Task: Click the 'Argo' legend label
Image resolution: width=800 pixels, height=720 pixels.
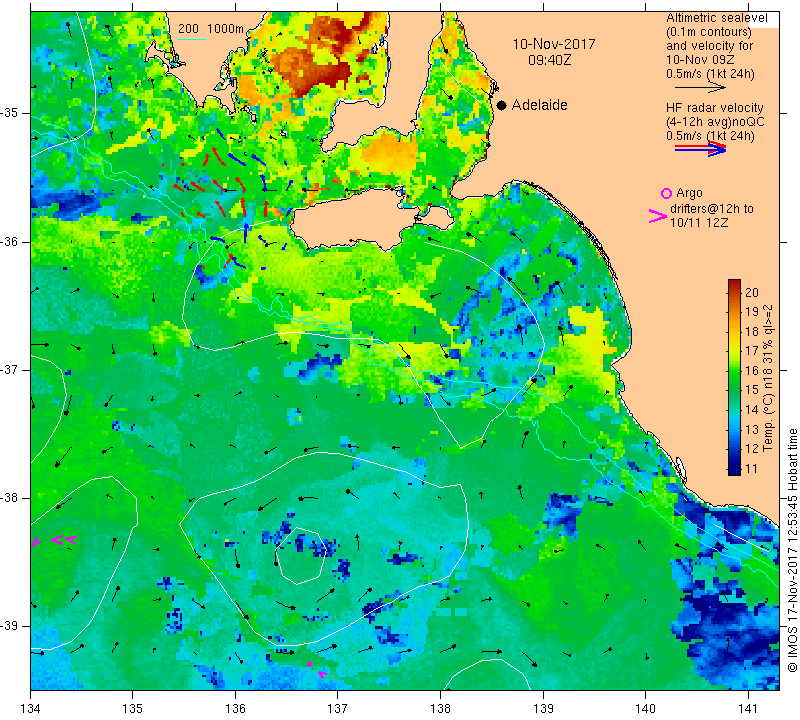Action: 689,193
